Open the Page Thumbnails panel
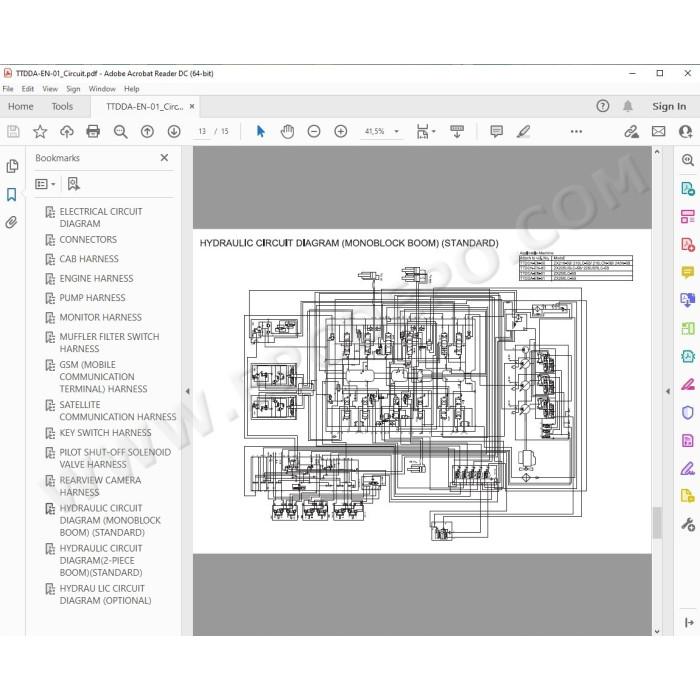 tap(12, 166)
